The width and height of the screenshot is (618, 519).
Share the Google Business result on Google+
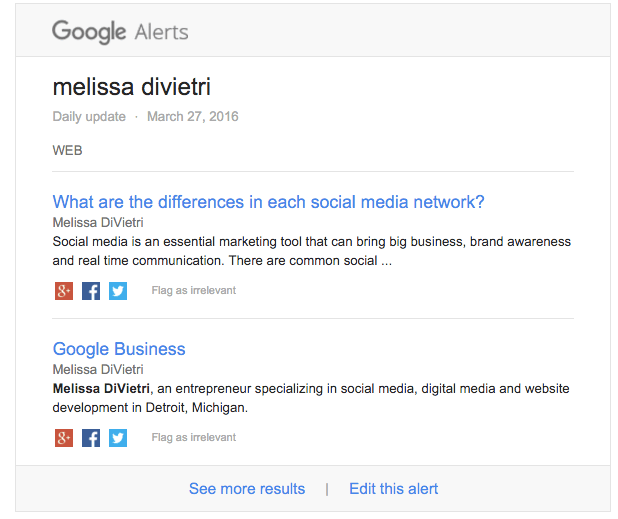63,437
